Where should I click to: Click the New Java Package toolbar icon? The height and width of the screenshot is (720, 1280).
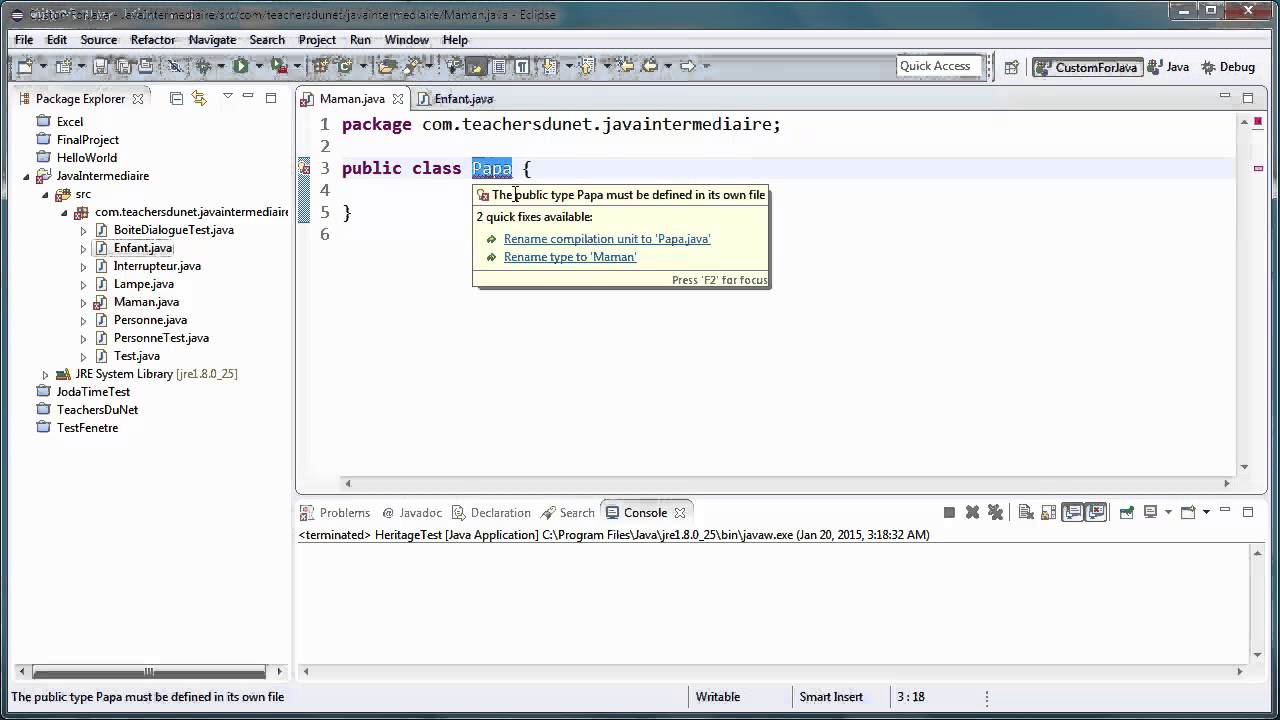[x=320, y=66]
